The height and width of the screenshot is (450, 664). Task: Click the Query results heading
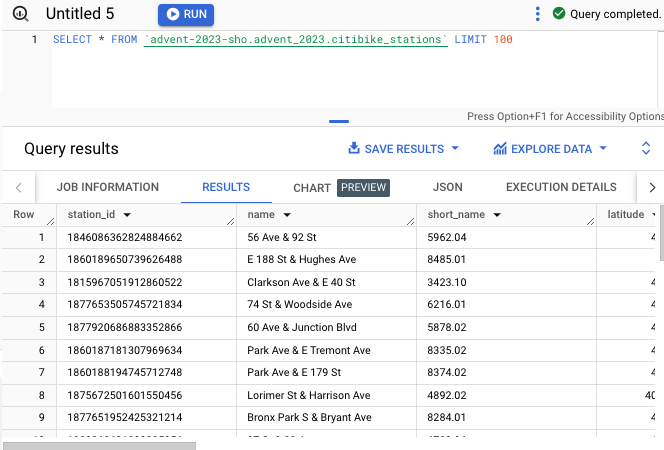pyautogui.click(x=71, y=149)
